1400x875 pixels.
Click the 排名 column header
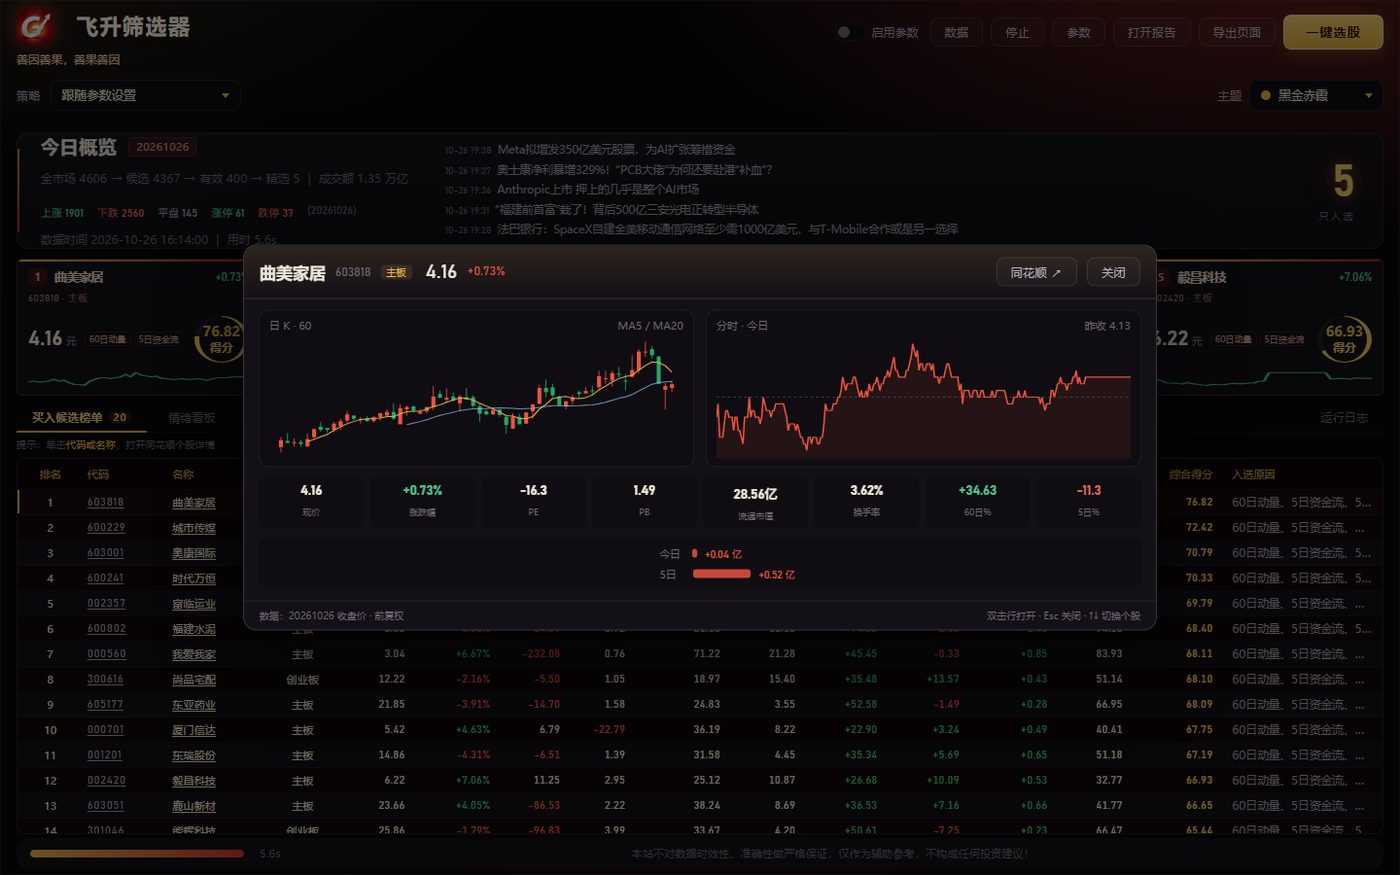[50, 474]
